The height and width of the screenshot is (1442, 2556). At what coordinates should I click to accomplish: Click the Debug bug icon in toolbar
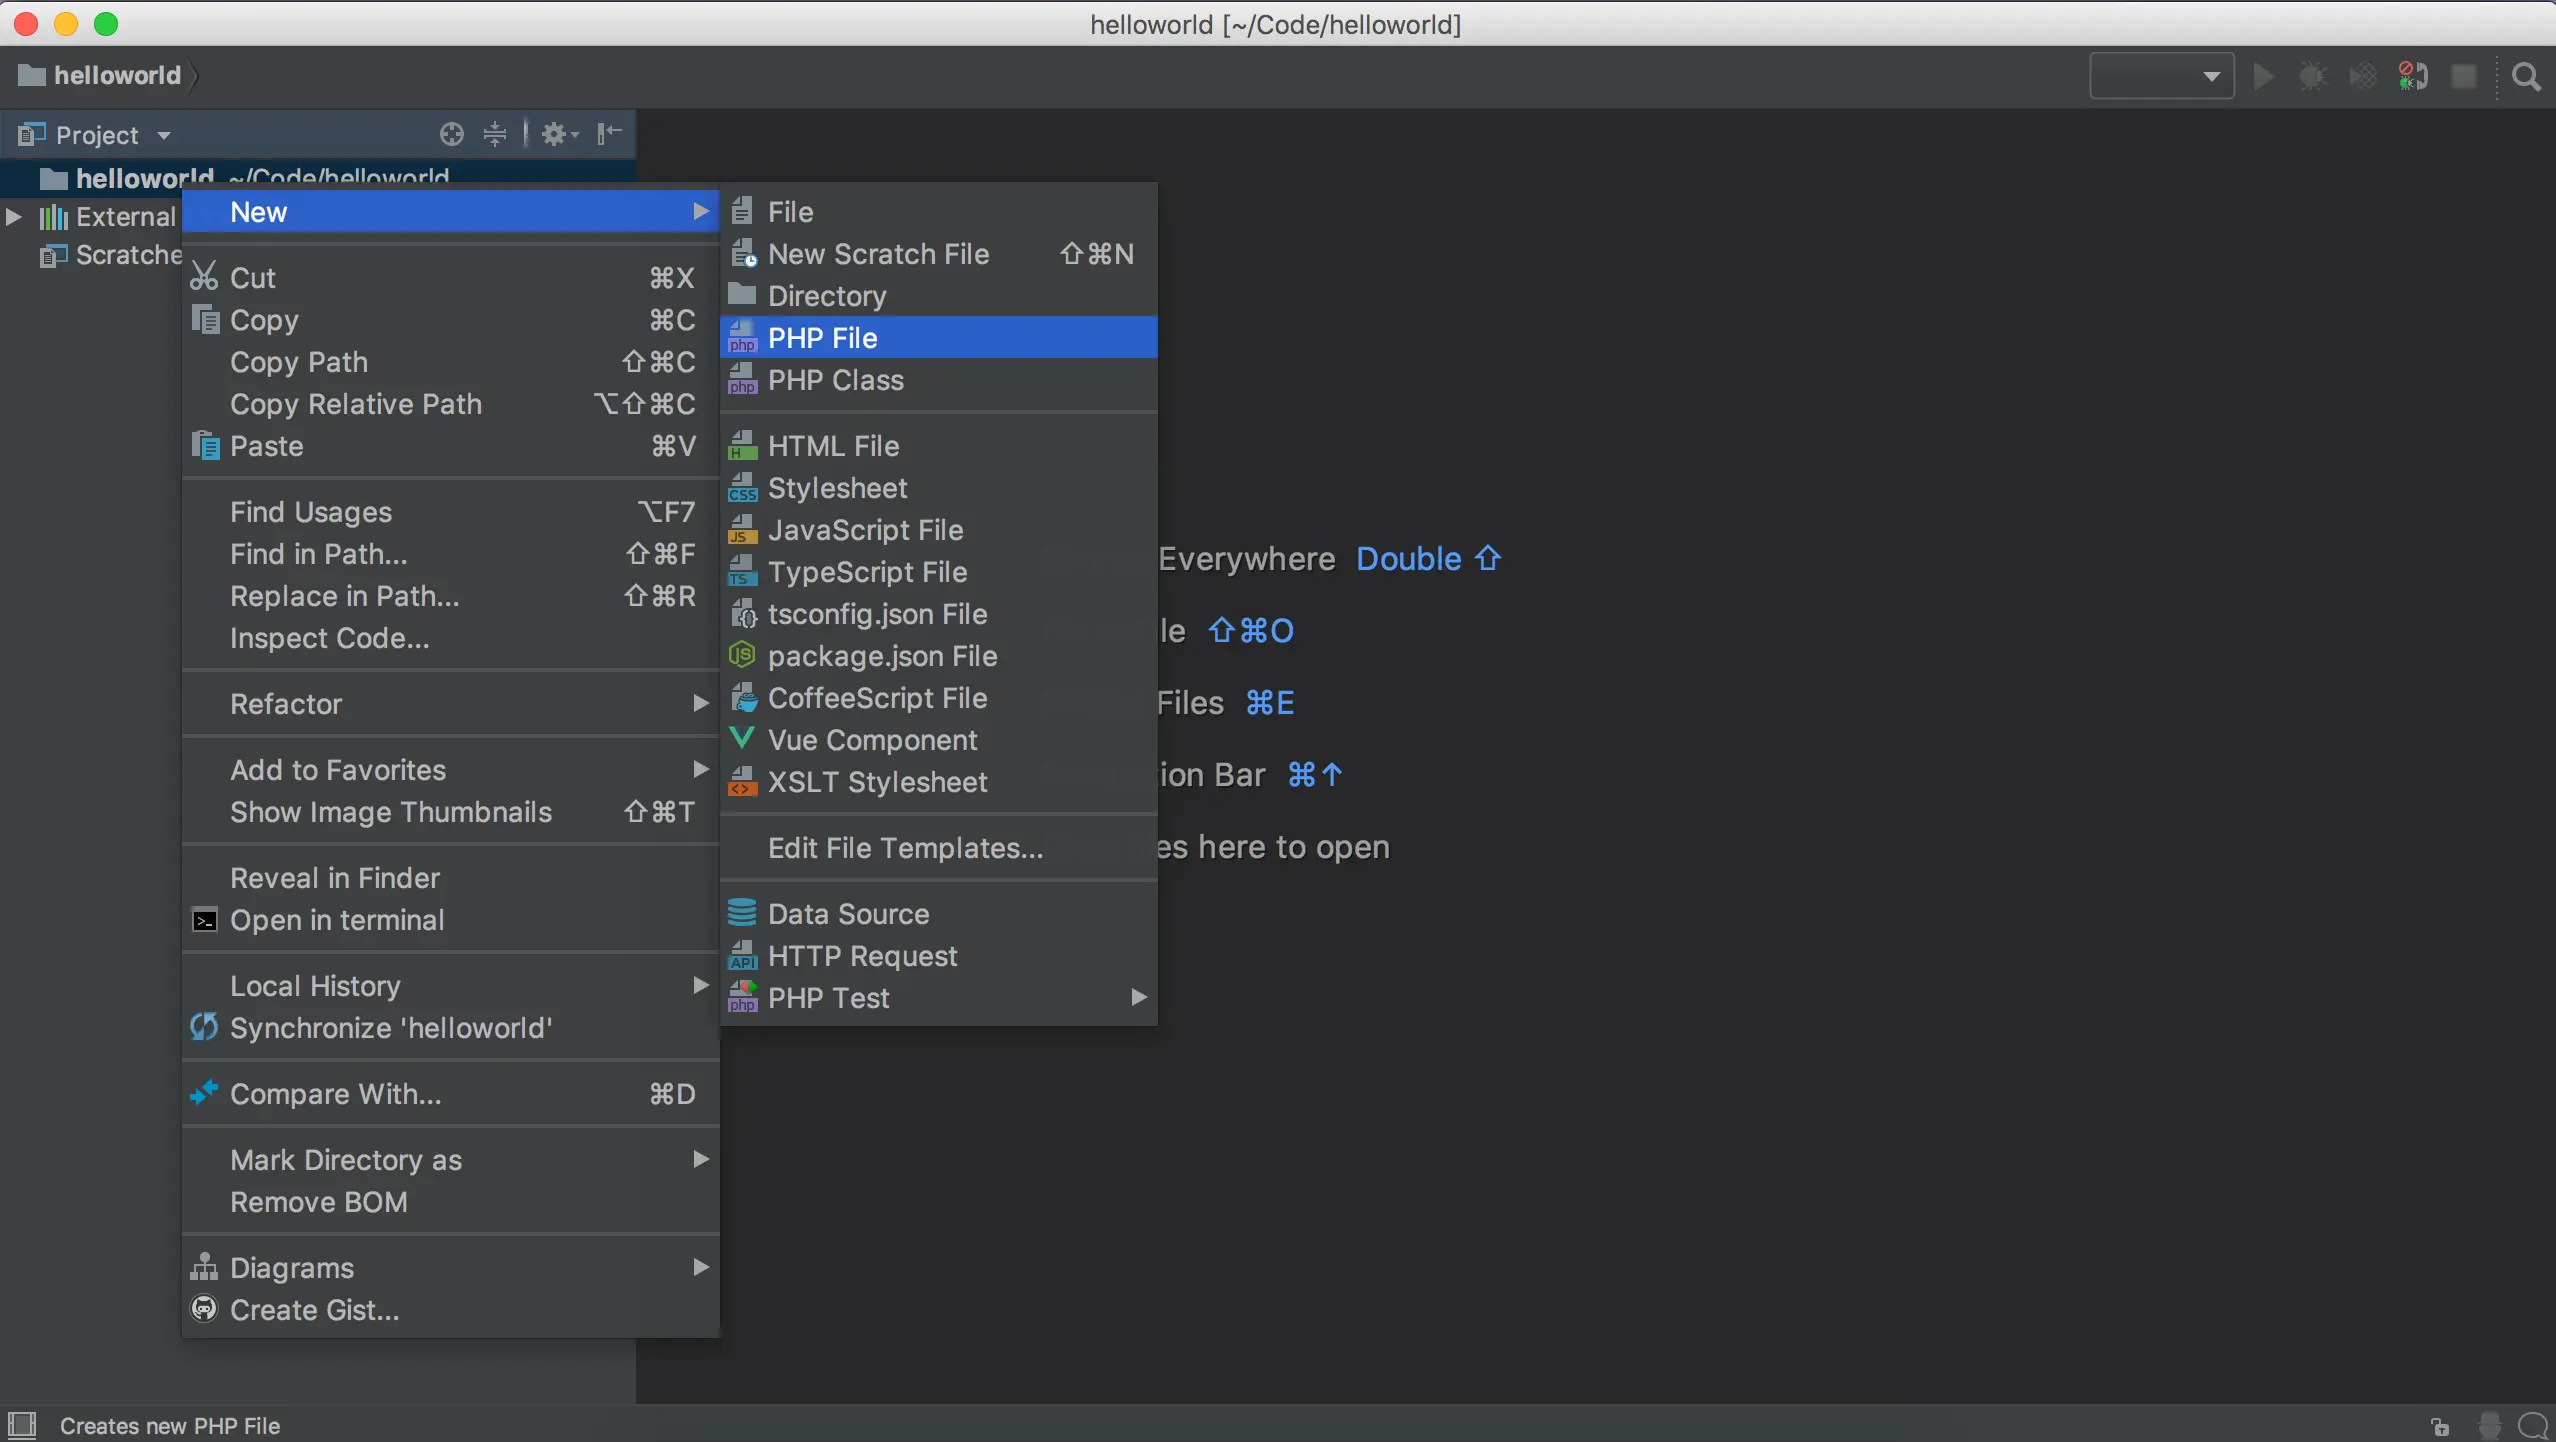pyautogui.click(x=2313, y=77)
